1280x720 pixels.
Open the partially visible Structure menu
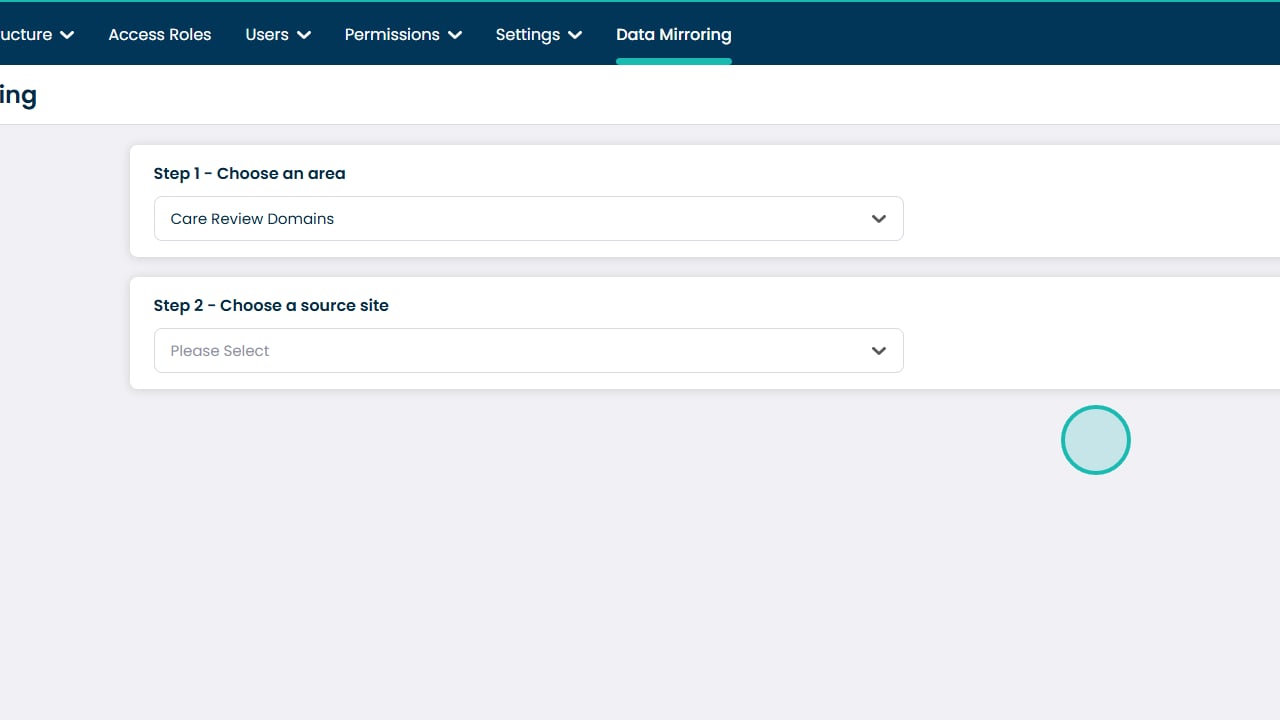click(26, 35)
